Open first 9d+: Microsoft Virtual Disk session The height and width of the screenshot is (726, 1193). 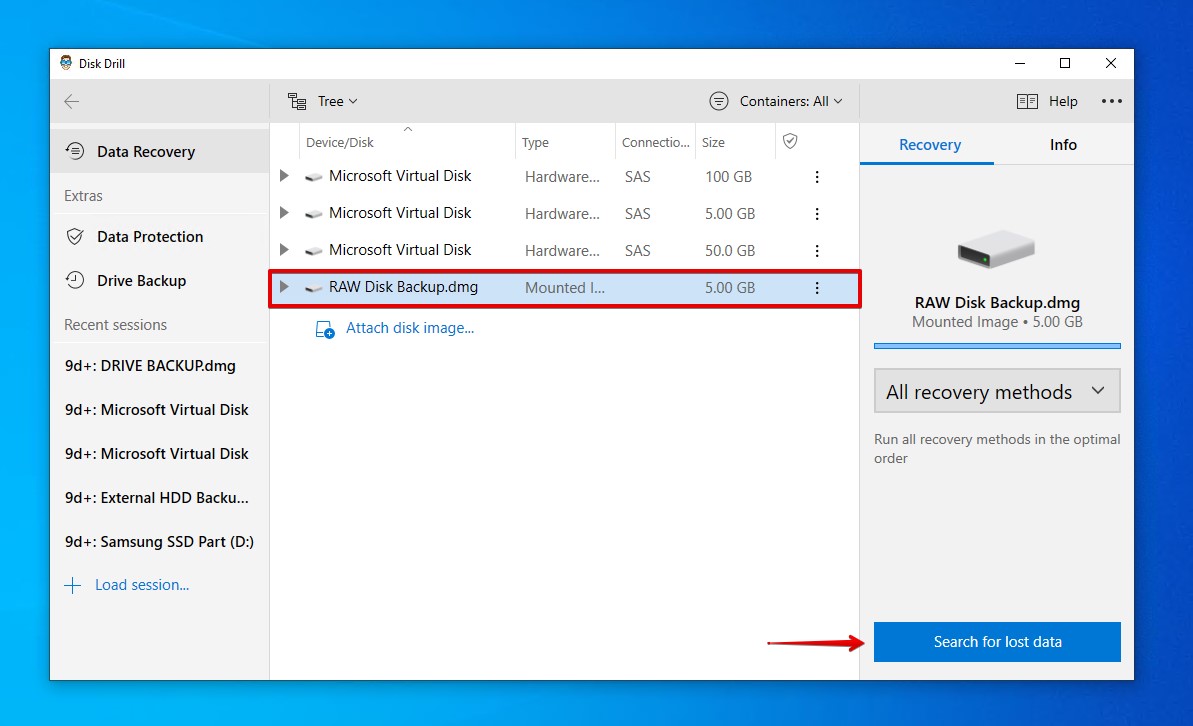click(157, 410)
